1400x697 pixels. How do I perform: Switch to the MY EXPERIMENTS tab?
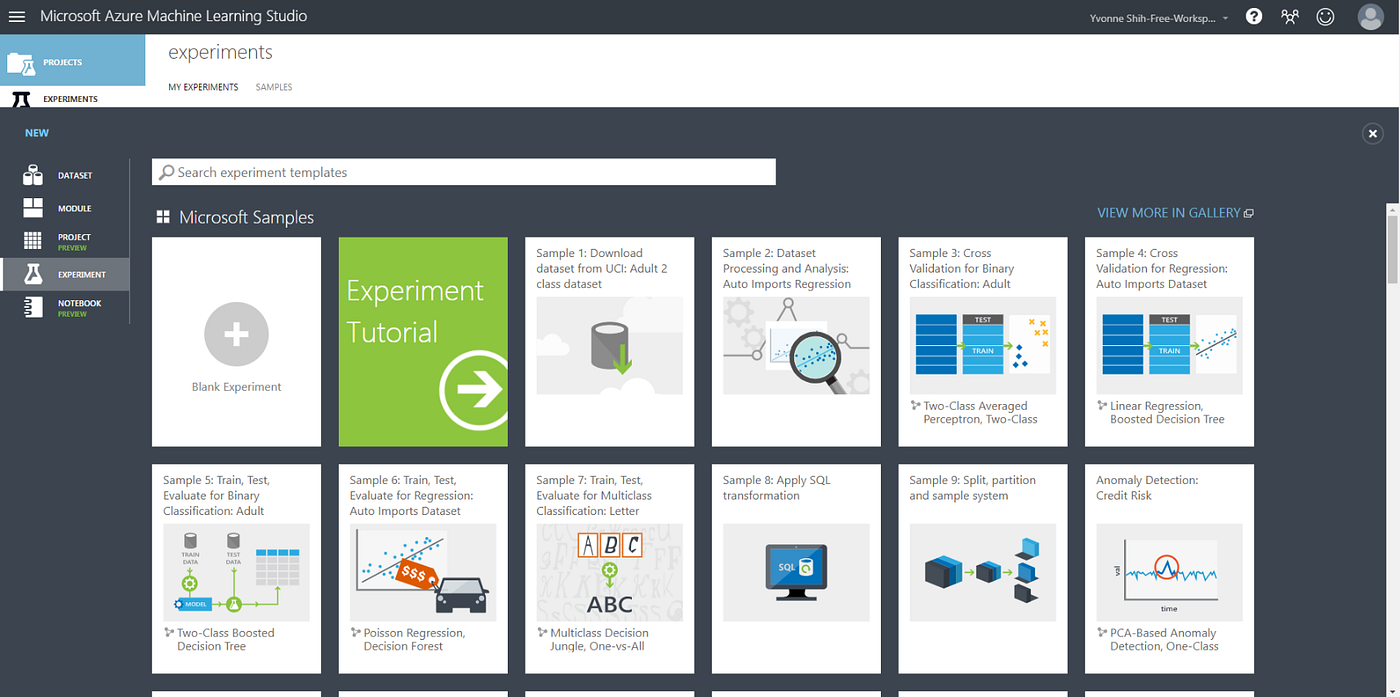(x=203, y=87)
